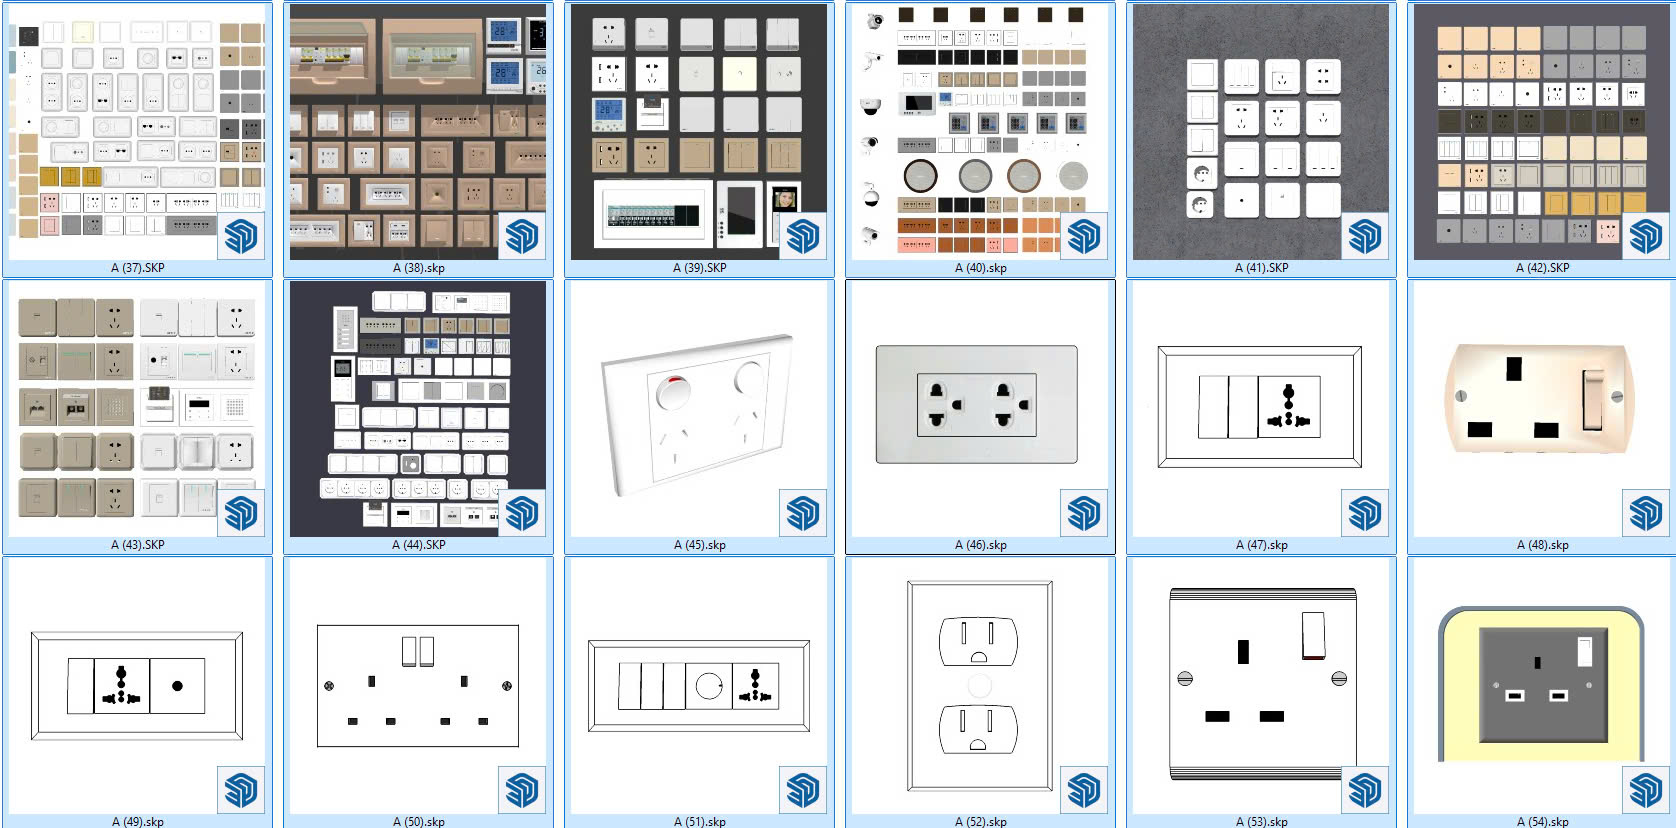
Task: Click the A (47).skp filename label
Action: point(1261,545)
